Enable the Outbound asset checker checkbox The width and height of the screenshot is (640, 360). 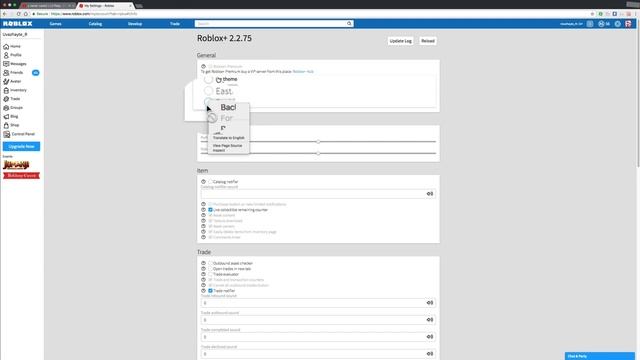[x=211, y=263]
